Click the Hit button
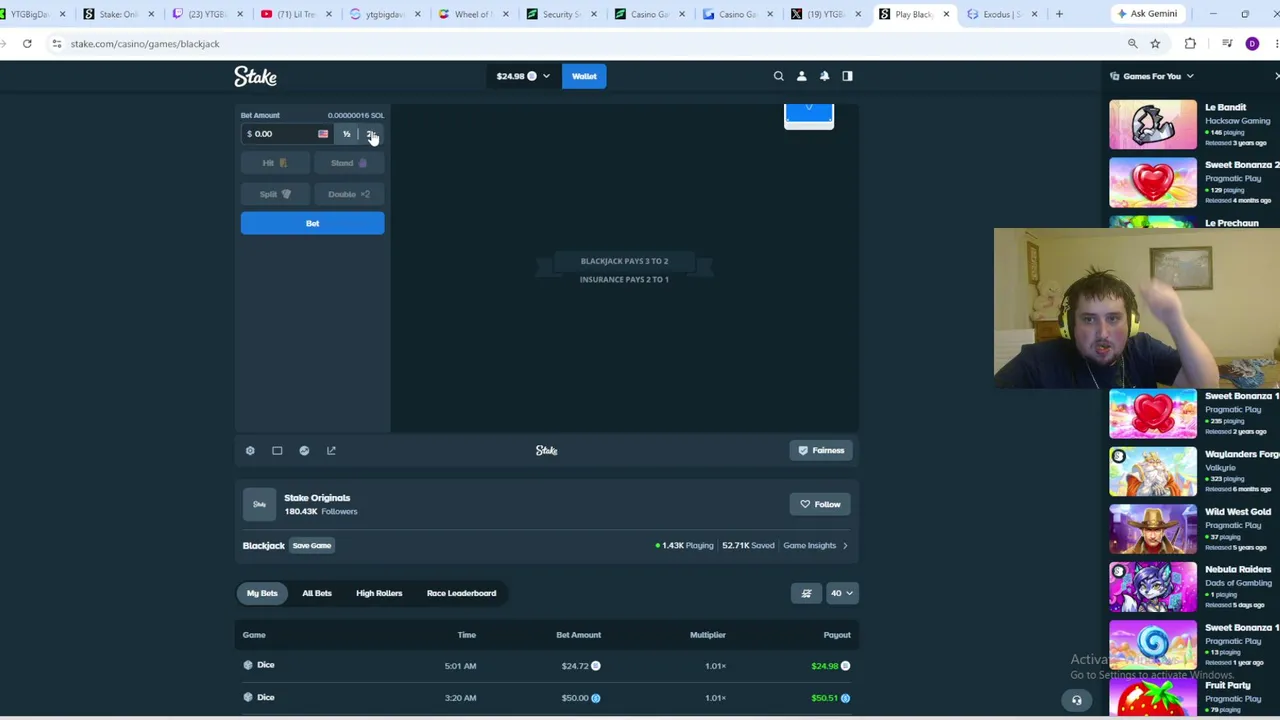The image size is (1280, 720). pos(275,163)
